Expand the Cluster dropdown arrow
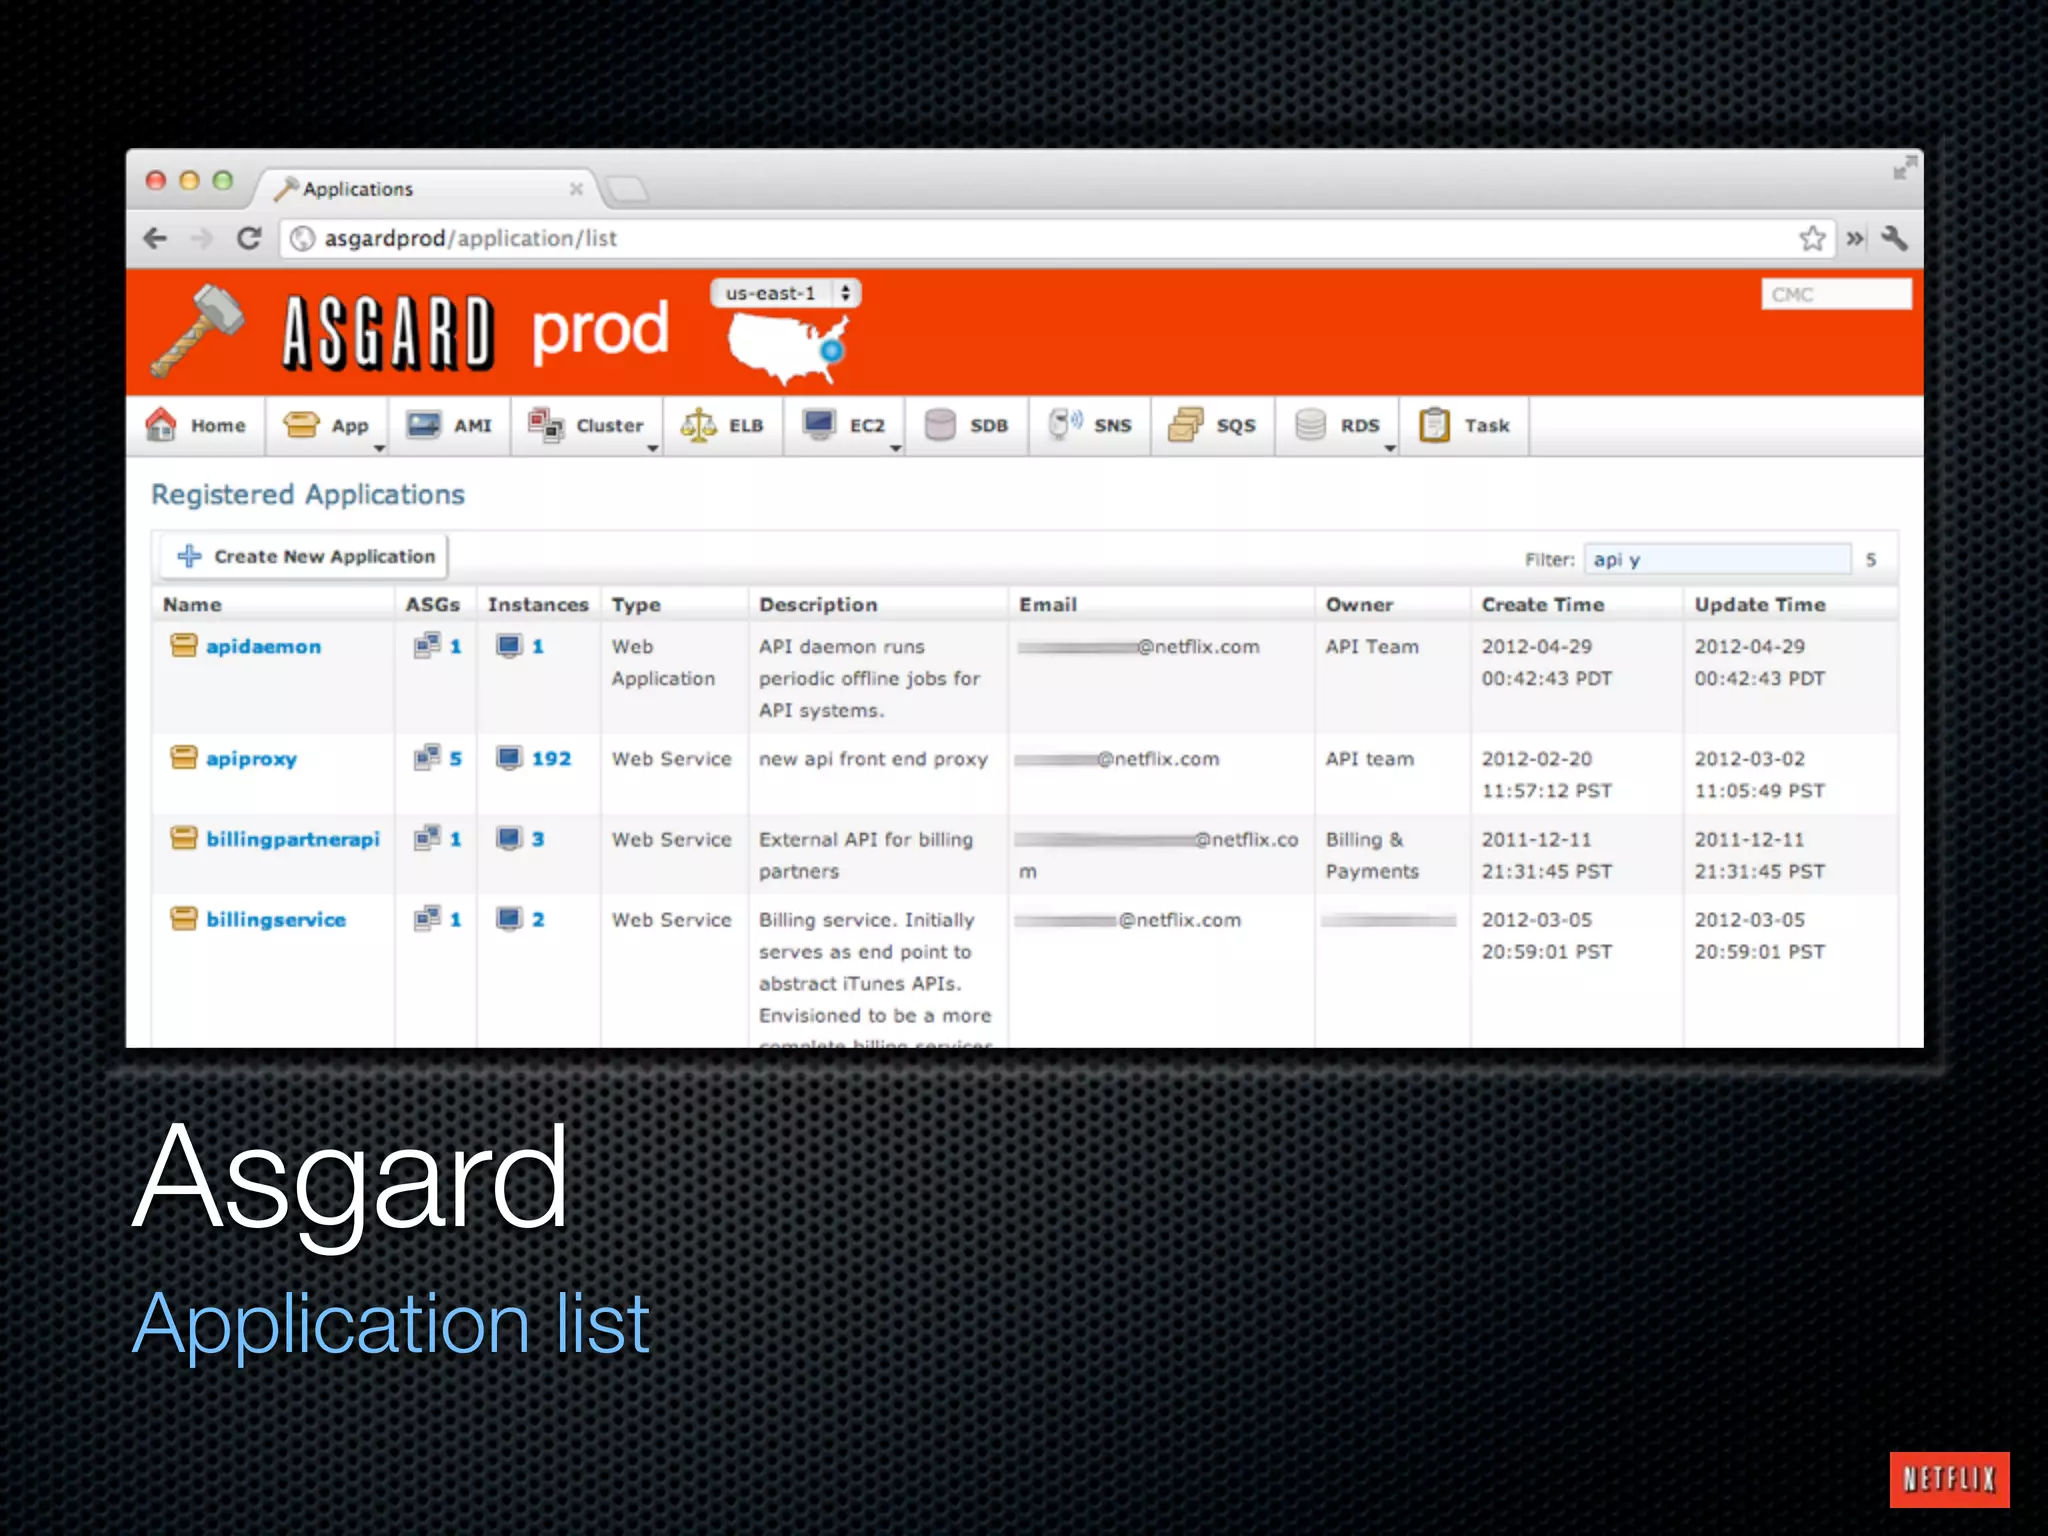This screenshot has width=2048, height=1536. click(653, 449)
